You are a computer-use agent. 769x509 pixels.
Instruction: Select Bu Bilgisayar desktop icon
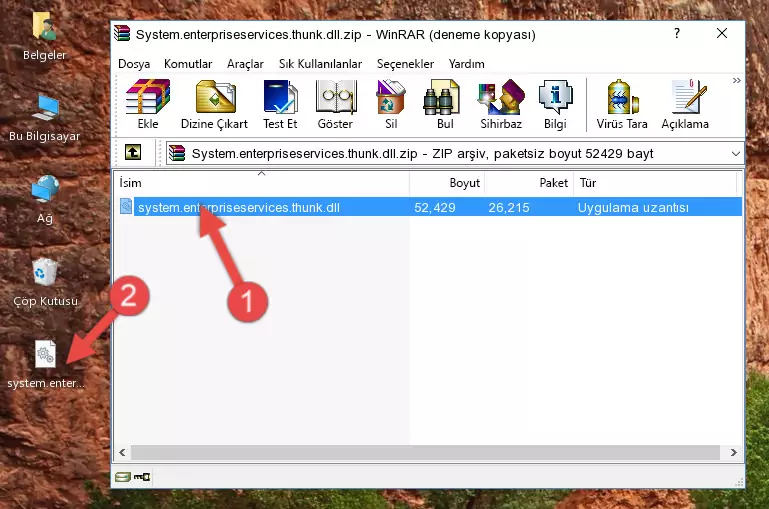(x=44, y=119)
